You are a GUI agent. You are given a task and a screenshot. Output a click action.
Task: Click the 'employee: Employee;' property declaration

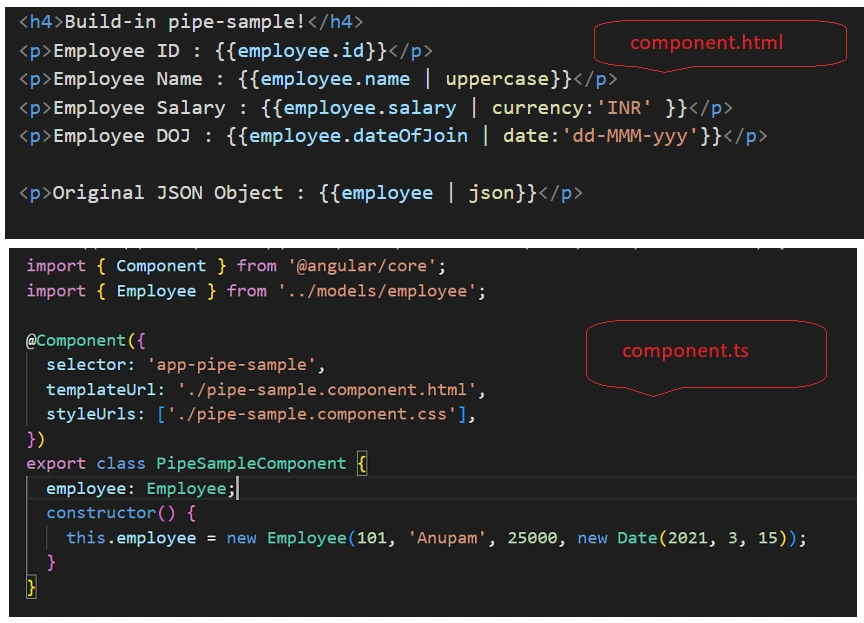pos(141,489)
